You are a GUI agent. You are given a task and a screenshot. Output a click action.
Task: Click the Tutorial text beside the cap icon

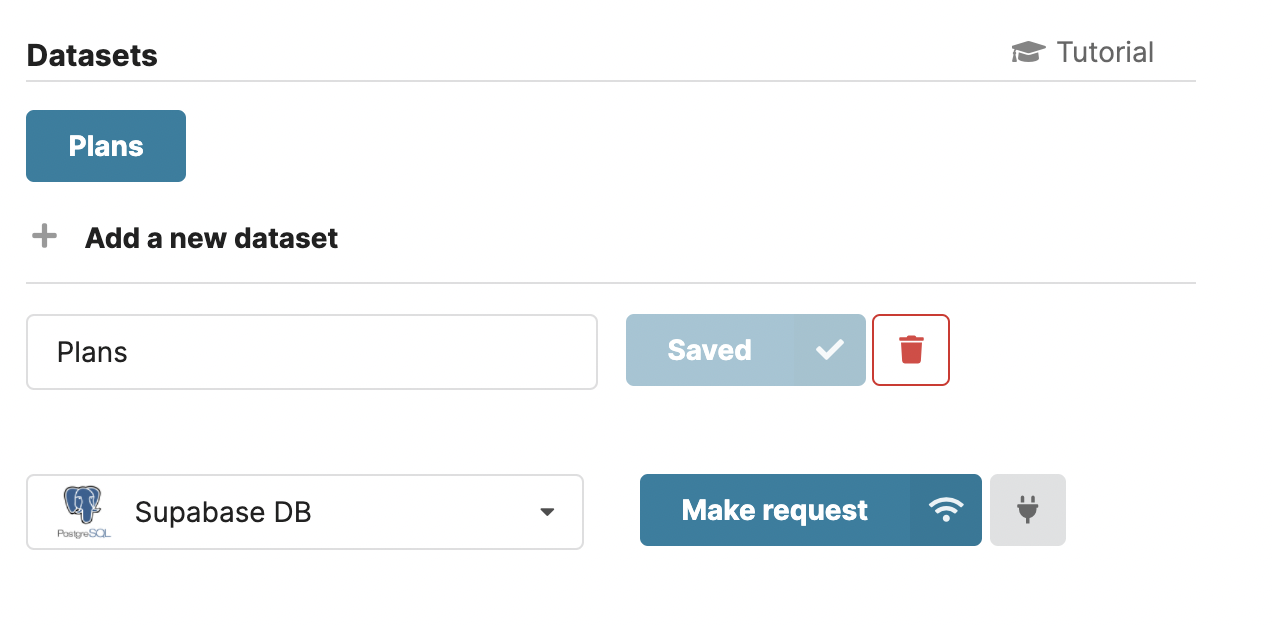1105,52
